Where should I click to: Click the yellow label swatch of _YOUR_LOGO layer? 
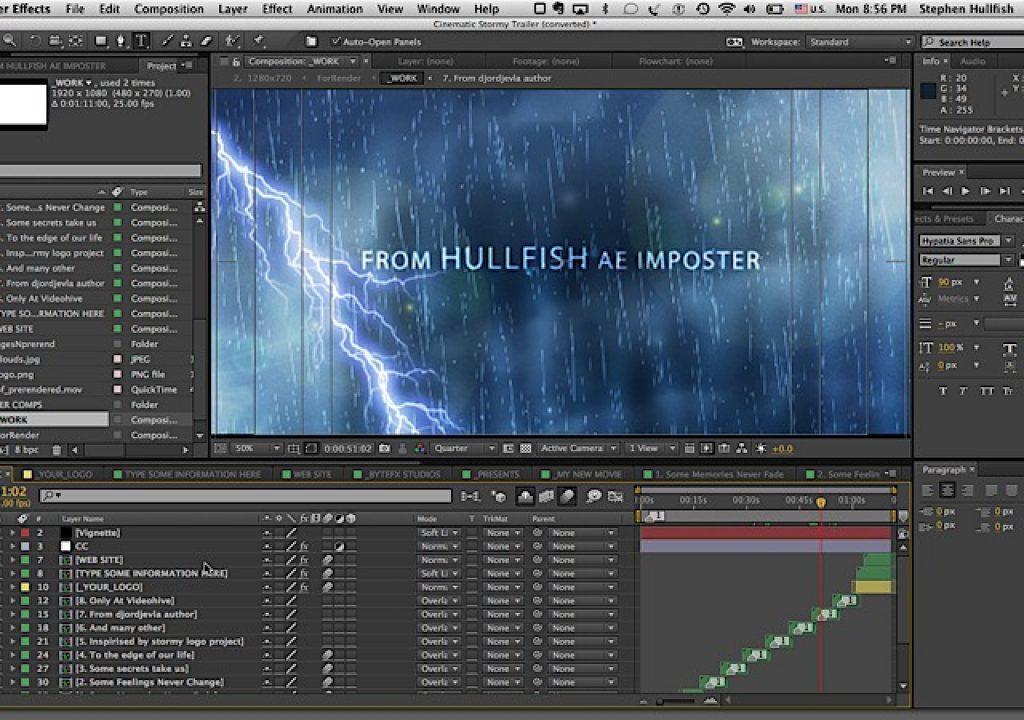click(x=25, y=587)
